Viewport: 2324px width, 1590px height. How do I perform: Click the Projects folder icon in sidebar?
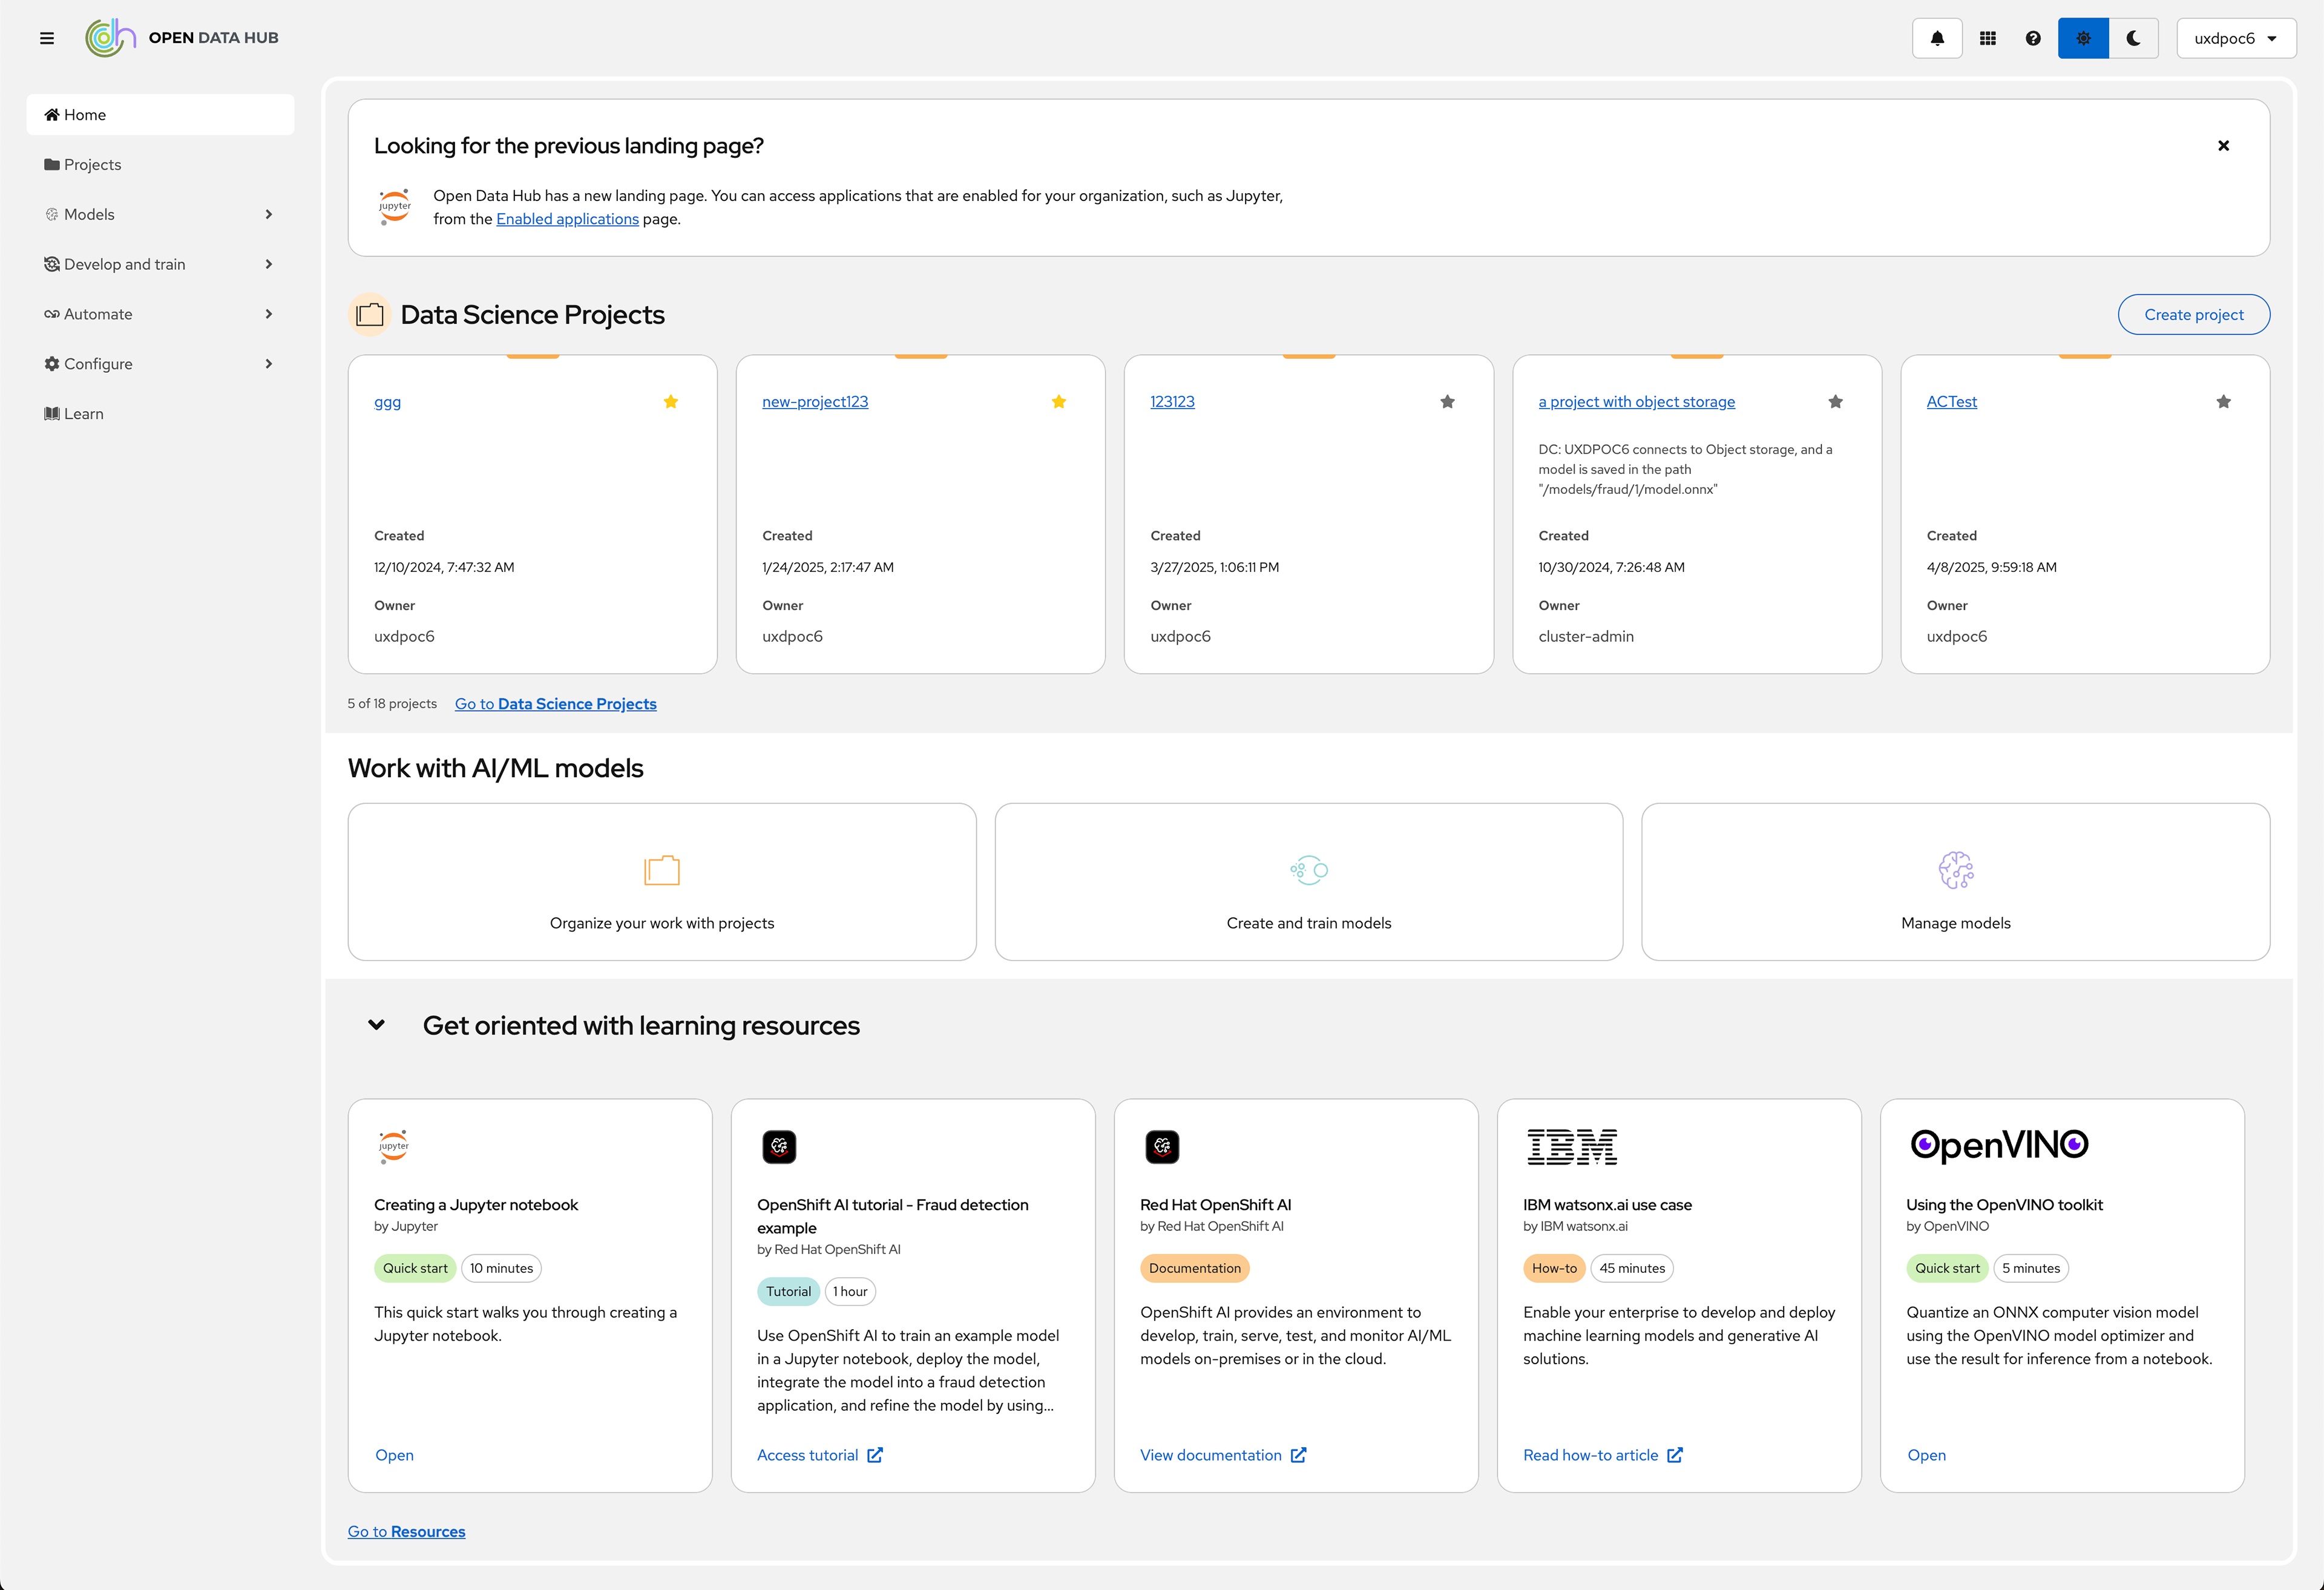point(52,165)
